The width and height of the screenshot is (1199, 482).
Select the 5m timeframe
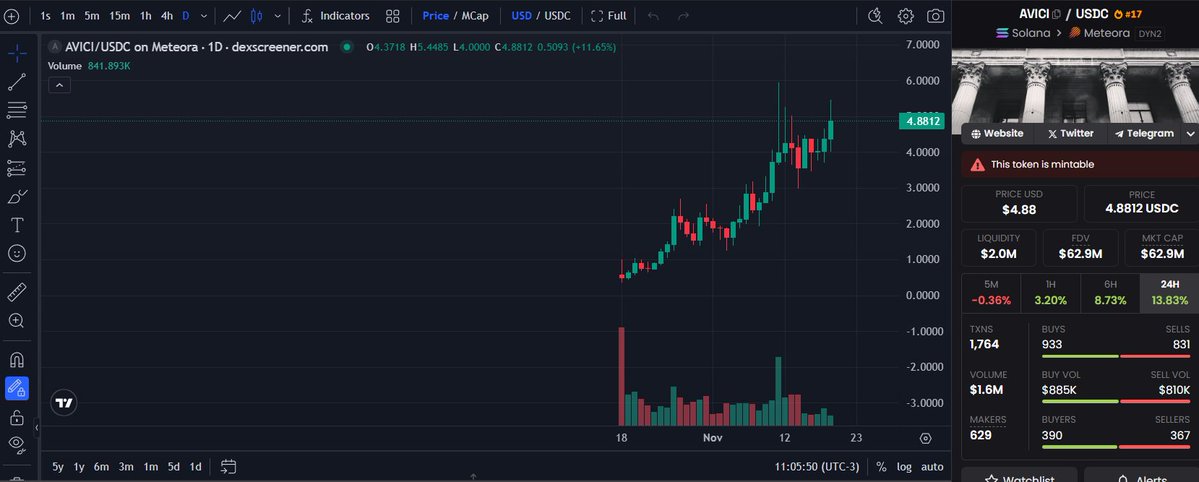pyautogui.click(x=92, y=15)
